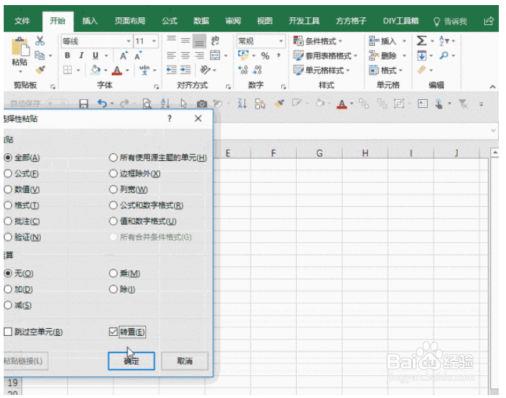Click the Paste clipboard icon
This screenshot has height=398, width=506.
20,47
